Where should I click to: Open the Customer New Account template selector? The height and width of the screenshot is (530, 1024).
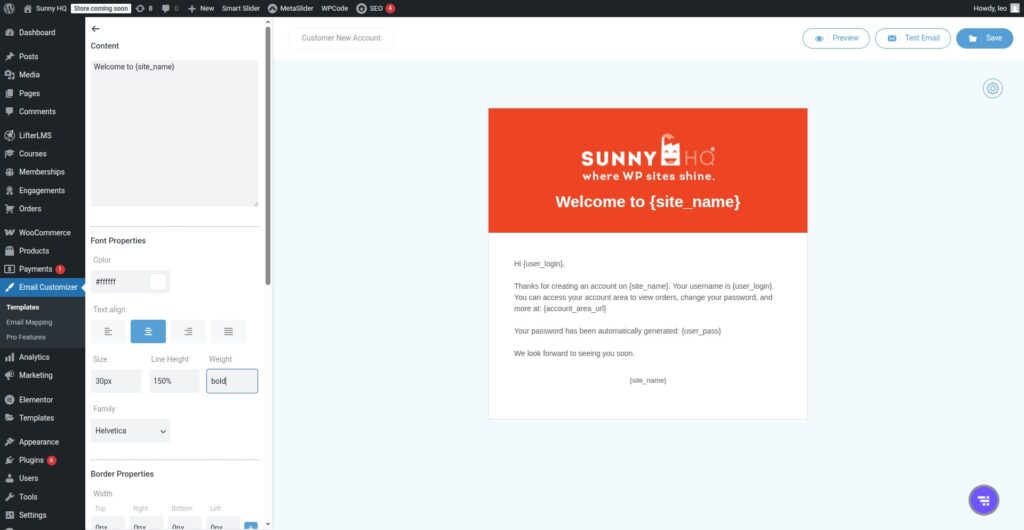coord(341,38)
